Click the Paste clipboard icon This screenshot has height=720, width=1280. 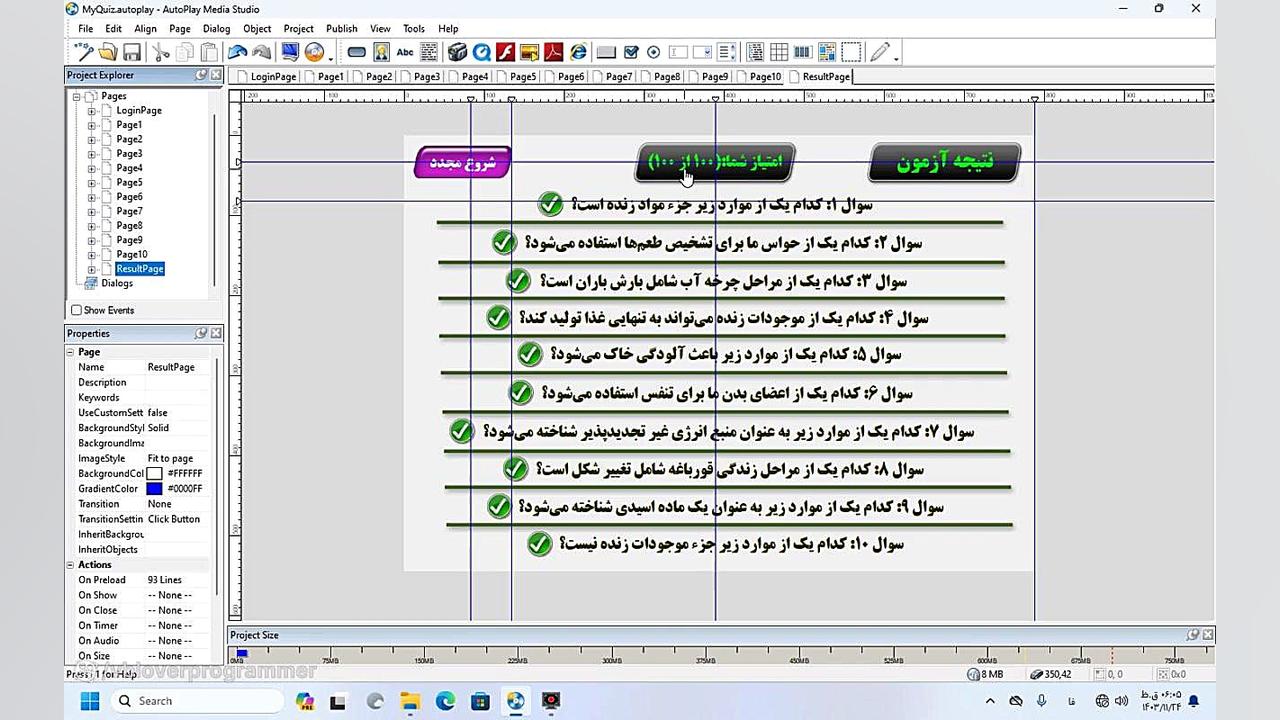tap(208, 52)
